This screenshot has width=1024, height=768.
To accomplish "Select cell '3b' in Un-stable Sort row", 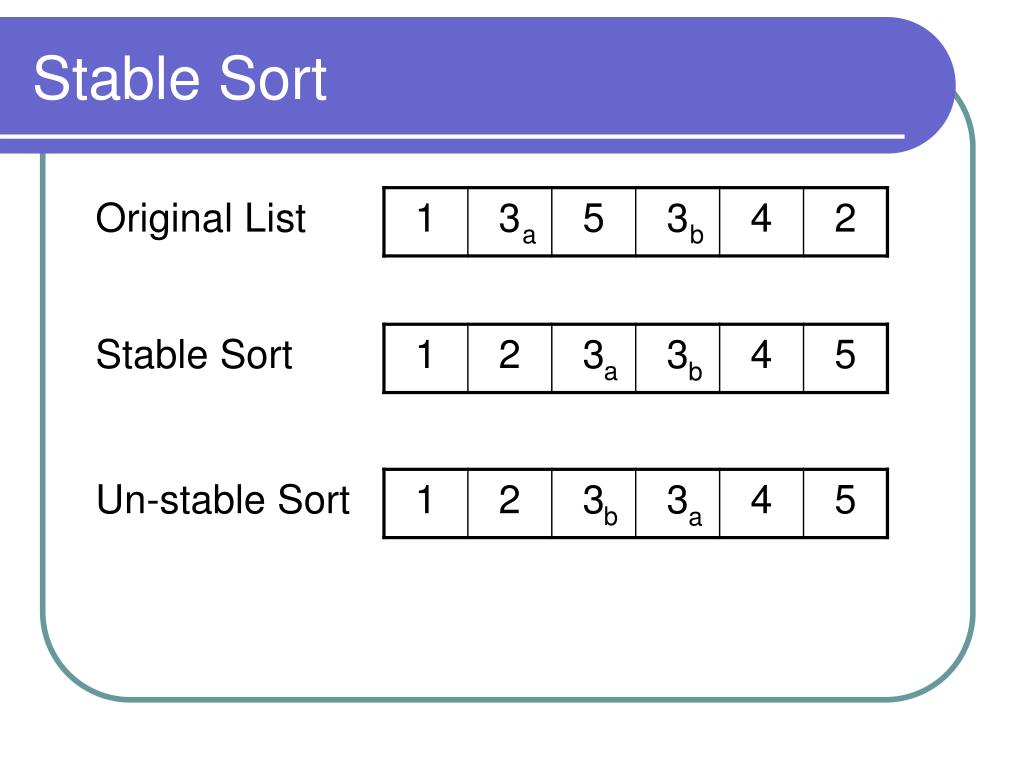I will (594, 503).
